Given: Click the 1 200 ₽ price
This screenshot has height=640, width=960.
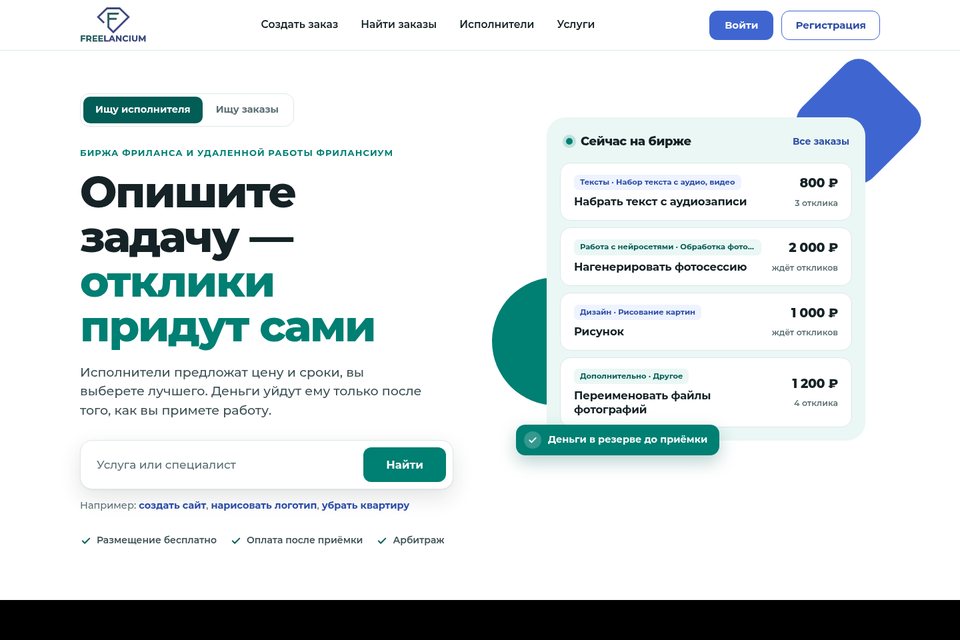Looking at the screenshot, I should (x=815, y=384).
